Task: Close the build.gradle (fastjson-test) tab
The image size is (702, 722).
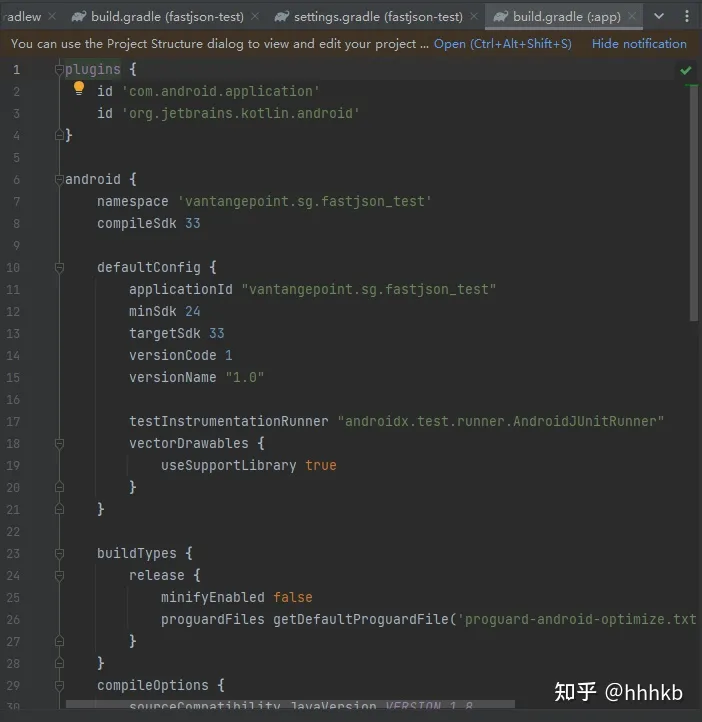Action: (253, 17)
